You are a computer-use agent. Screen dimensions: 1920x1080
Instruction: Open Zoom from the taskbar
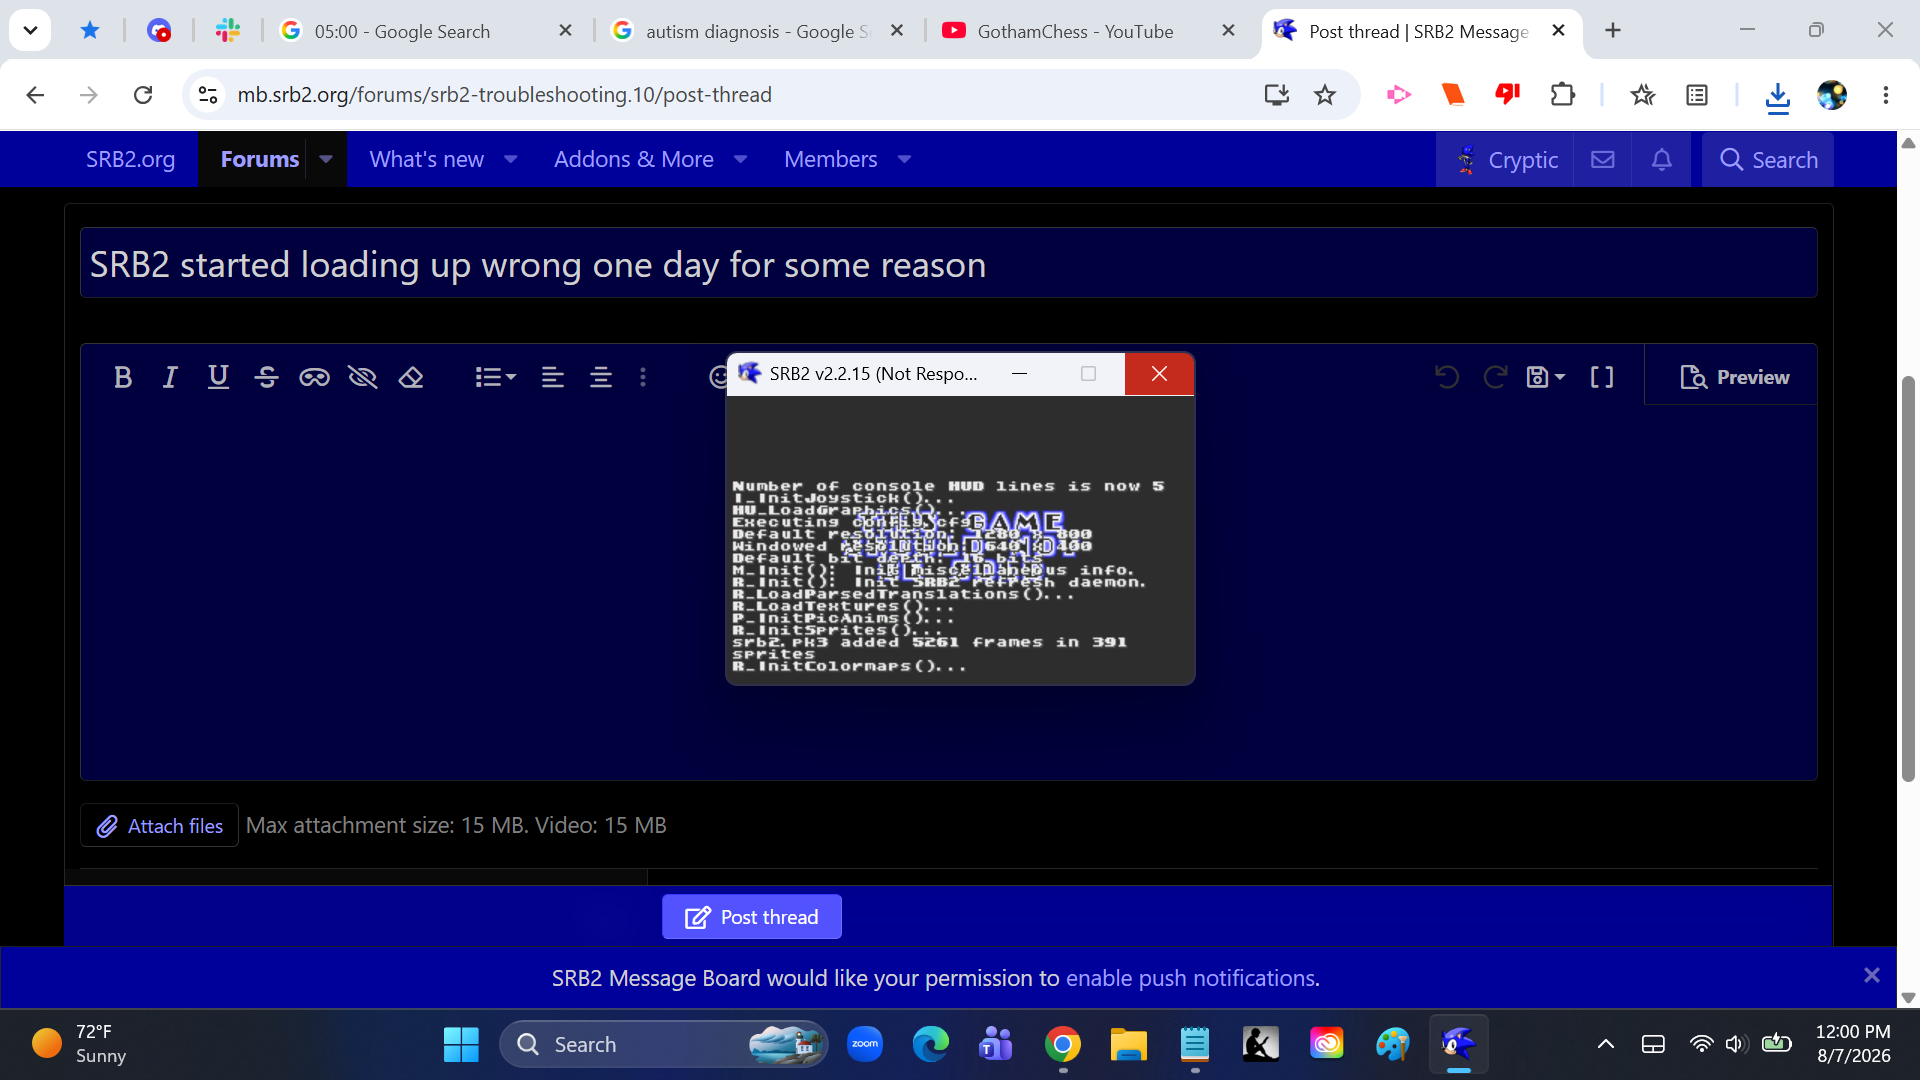[865, 1045]
